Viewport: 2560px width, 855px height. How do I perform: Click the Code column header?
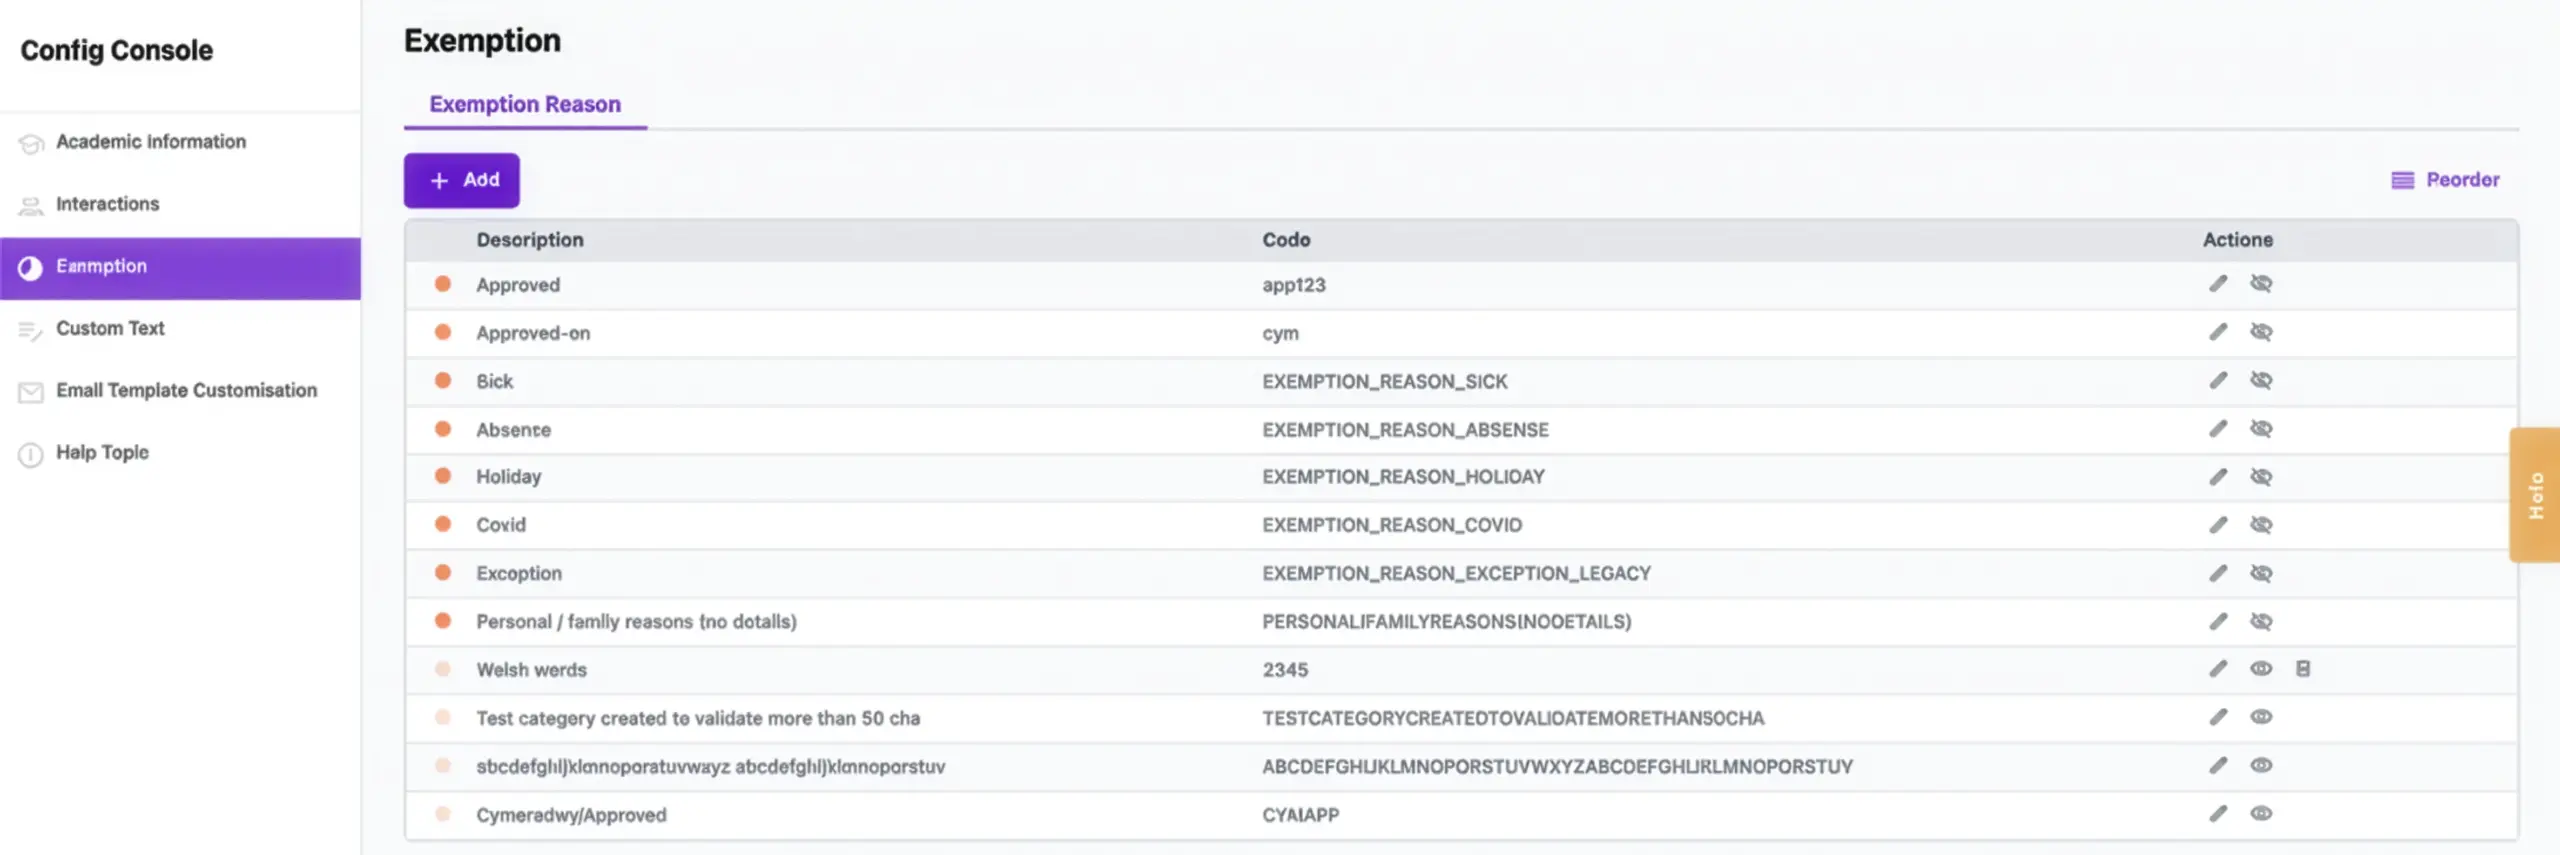(x=1286, y=240)
